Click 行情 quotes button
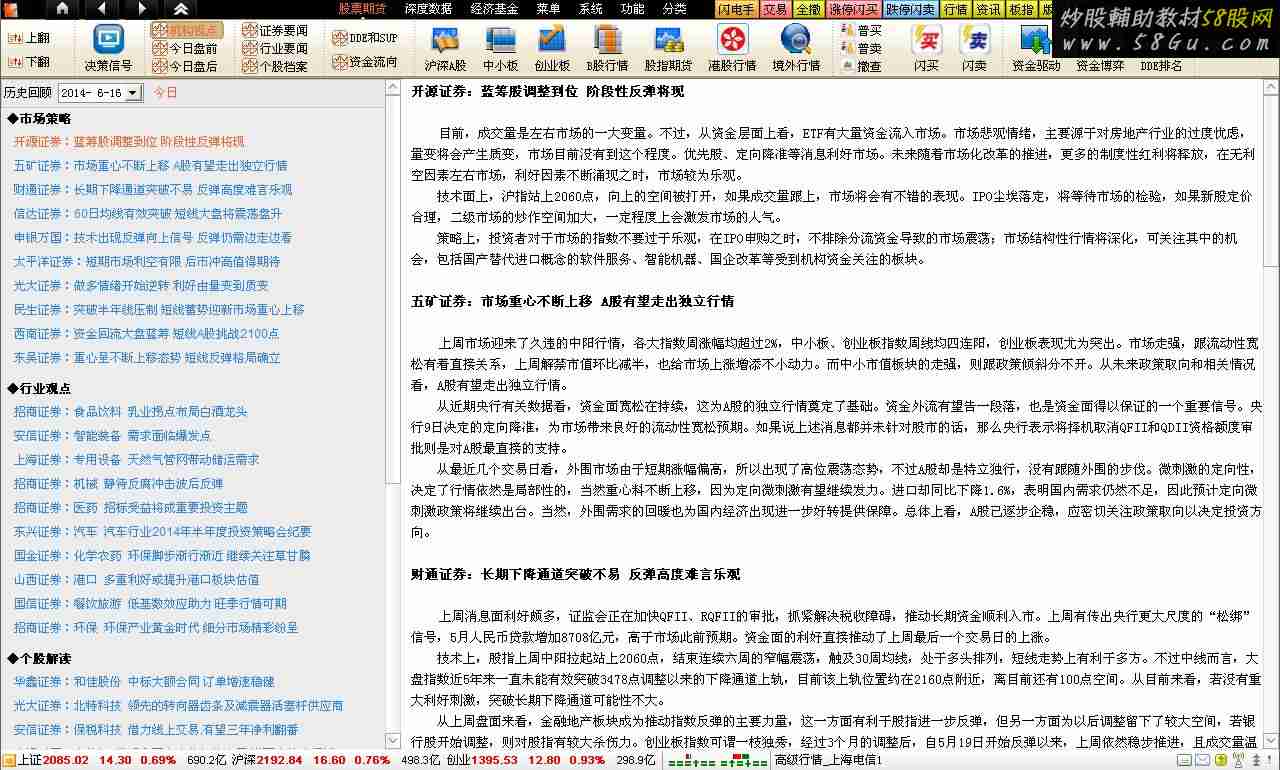This screenshot has height=770, width=1280. coord(955,9)
